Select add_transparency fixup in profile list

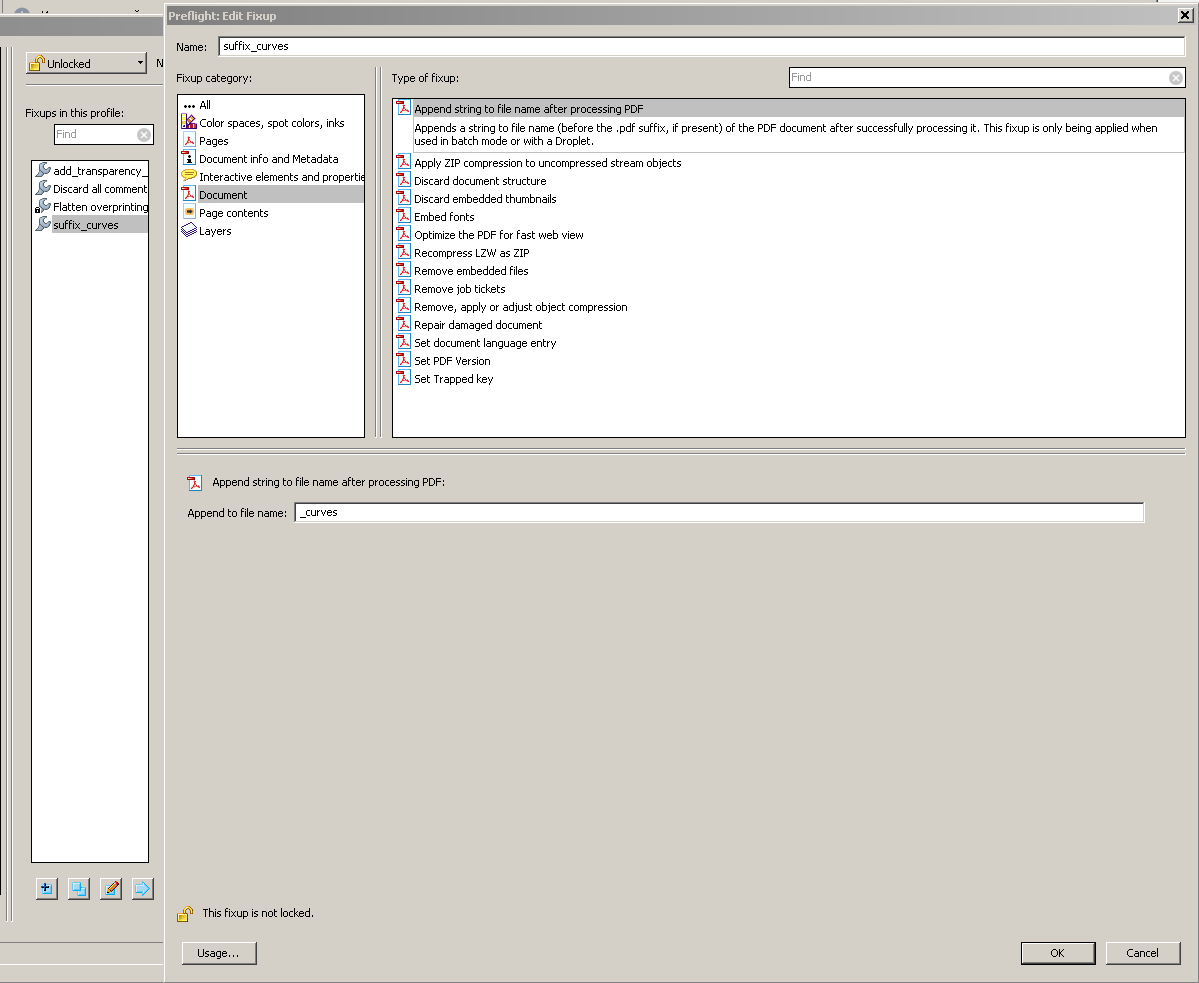90,170
